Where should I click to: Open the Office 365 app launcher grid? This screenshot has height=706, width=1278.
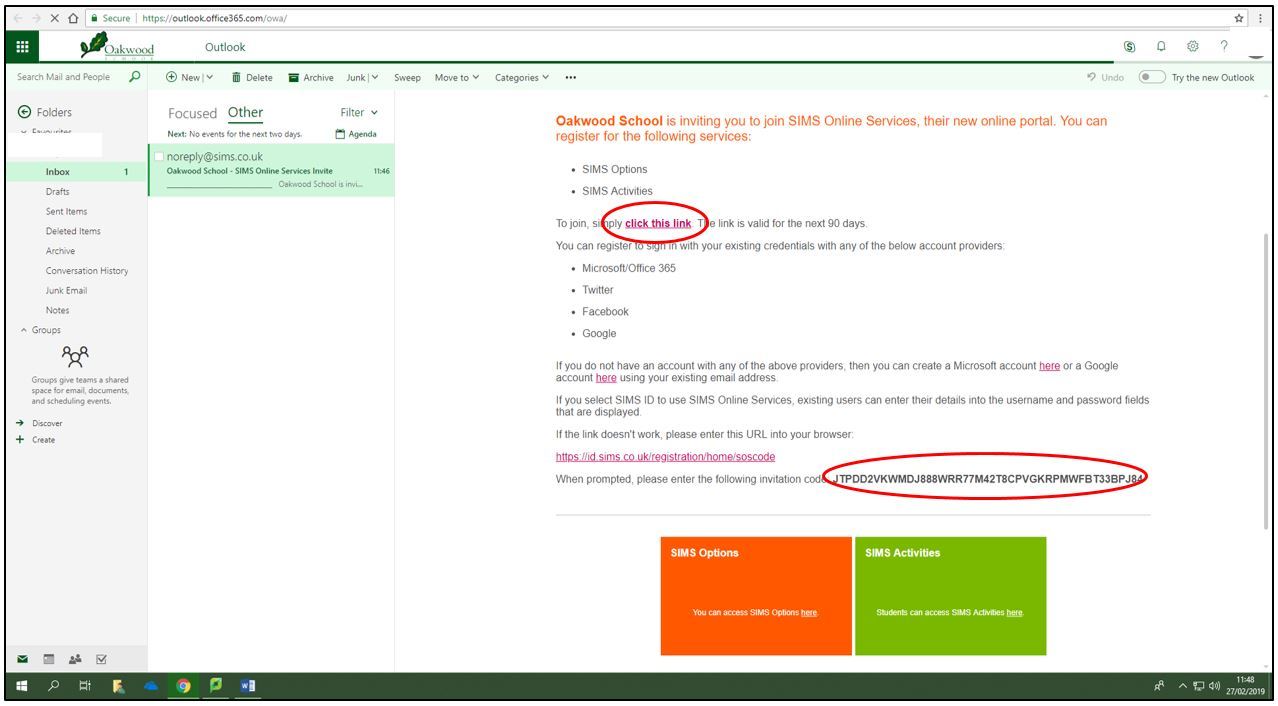[24, 47]
